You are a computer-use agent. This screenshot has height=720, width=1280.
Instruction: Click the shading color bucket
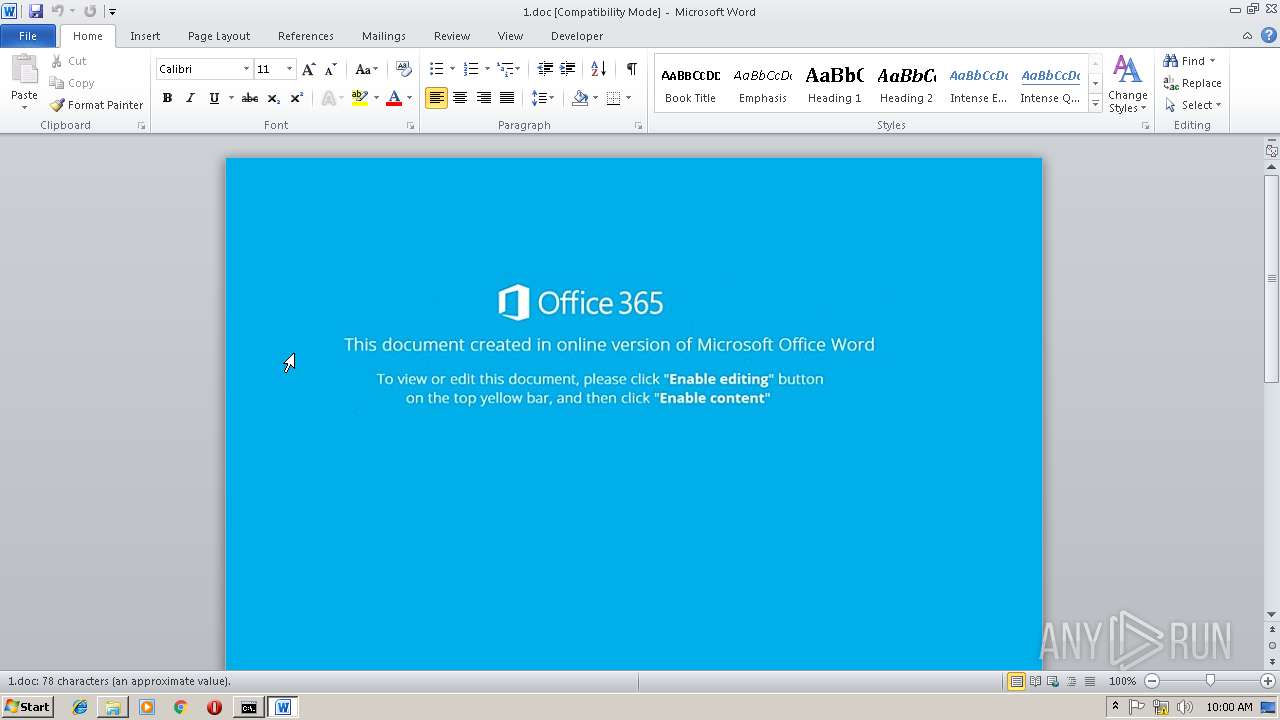[580, 98]
